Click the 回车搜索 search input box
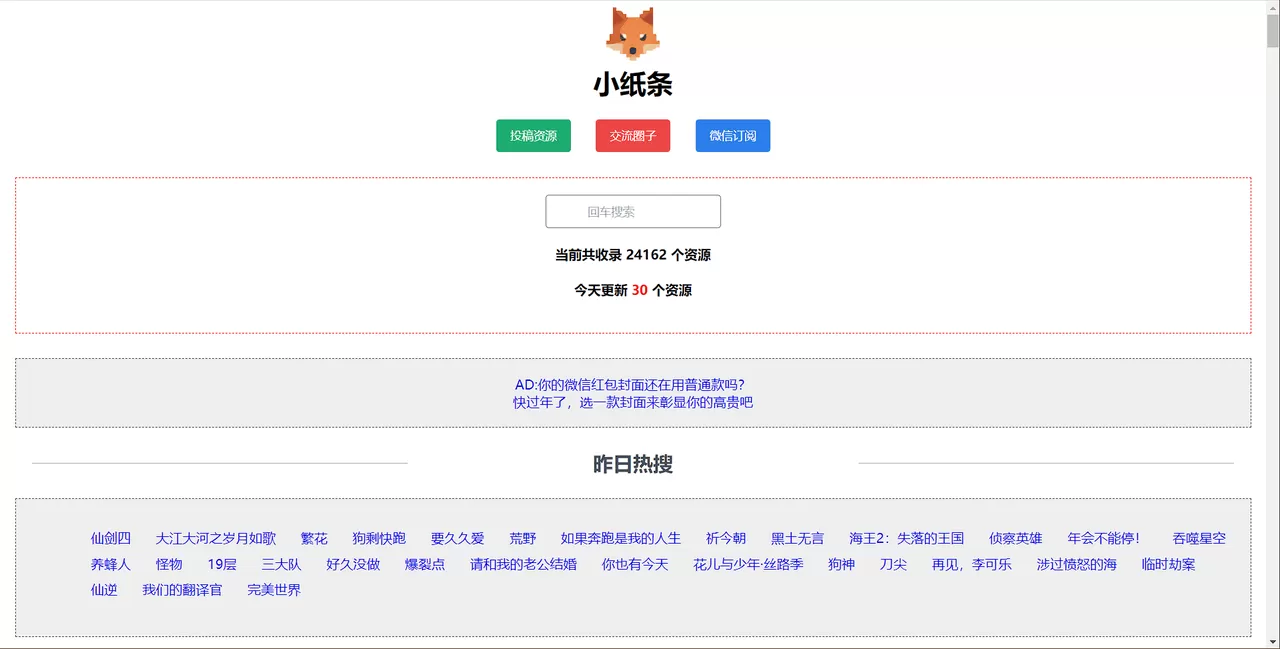This screenshot has width=1280, height=649. pyautogui.click(x=632, y=211)
